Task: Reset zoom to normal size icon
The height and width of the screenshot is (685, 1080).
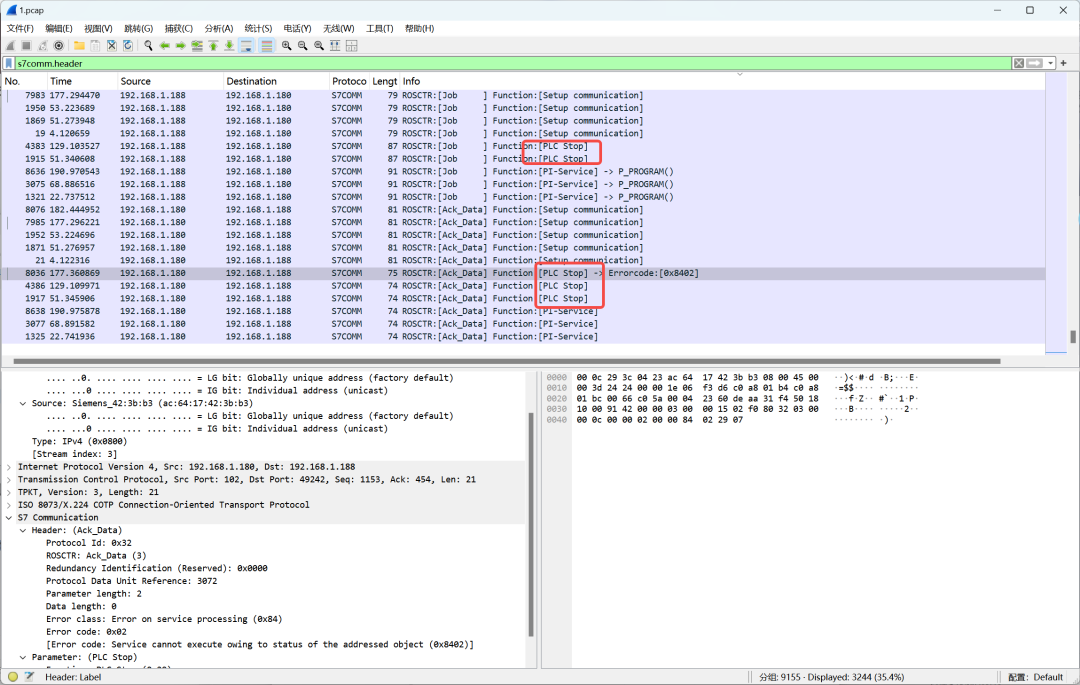Action: pyautogui.click(x=319, y=45)
